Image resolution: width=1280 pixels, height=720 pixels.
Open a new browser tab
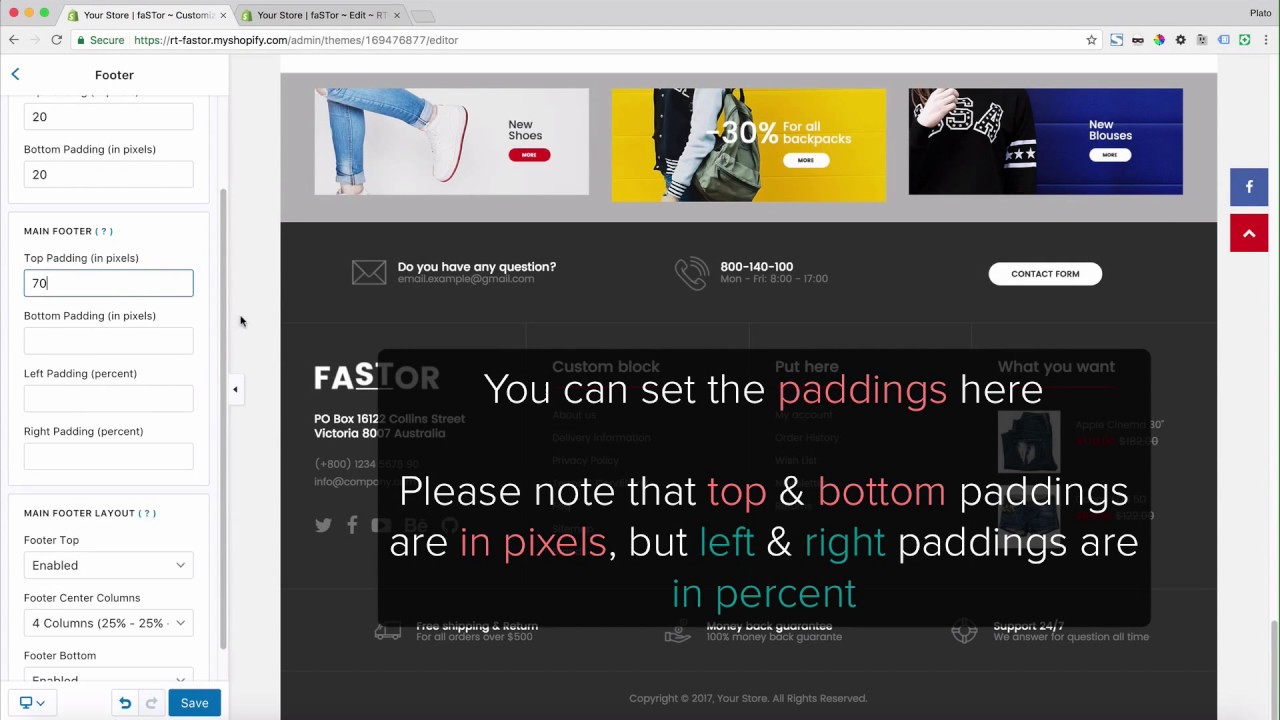(424, 16)
